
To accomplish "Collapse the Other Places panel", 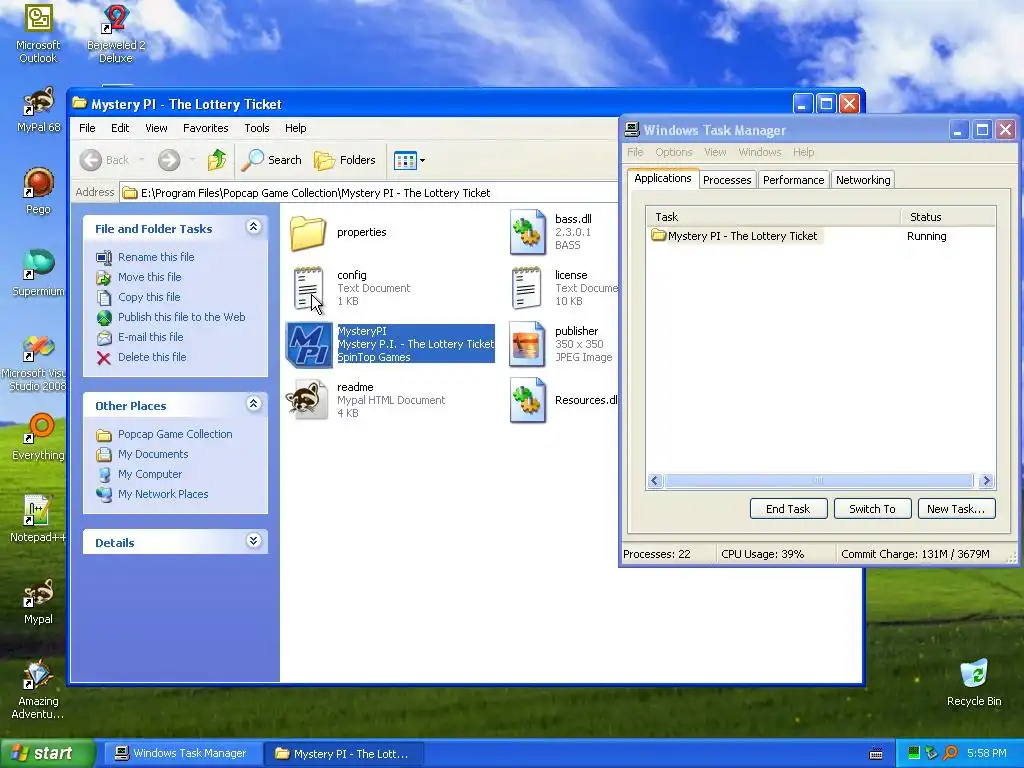I will [x=253, y=404].
